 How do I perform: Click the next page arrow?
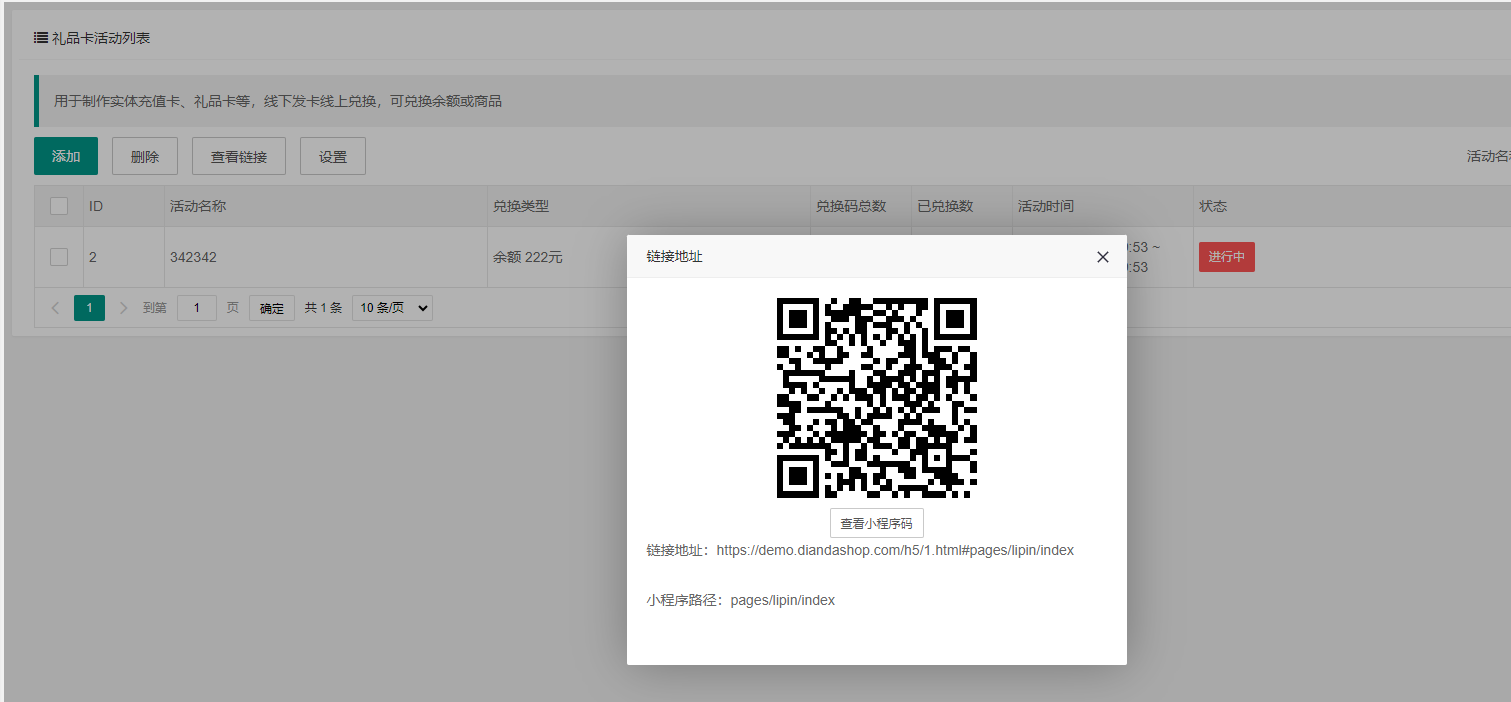point(123,308)
